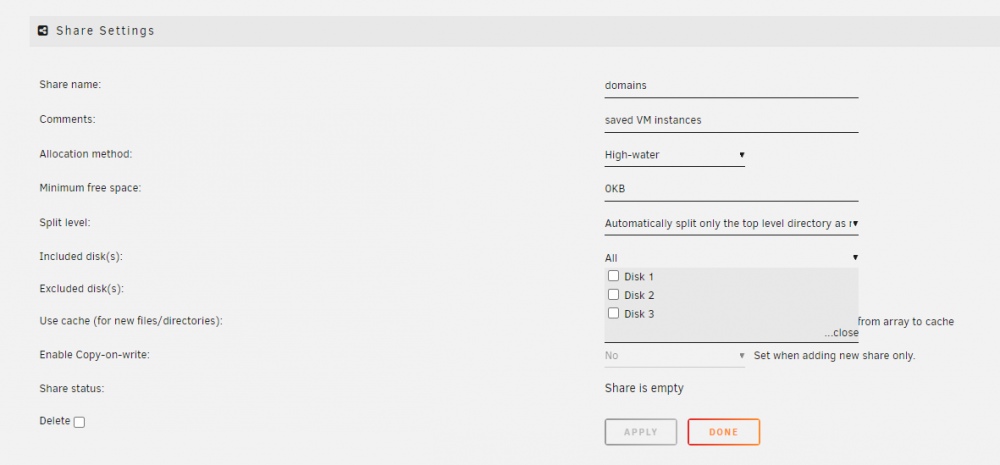This screenshot has height=465, width=1000.
Task: Click the 'Disk 2' label text
Action: pyautogui.click(x=639, y=295)
